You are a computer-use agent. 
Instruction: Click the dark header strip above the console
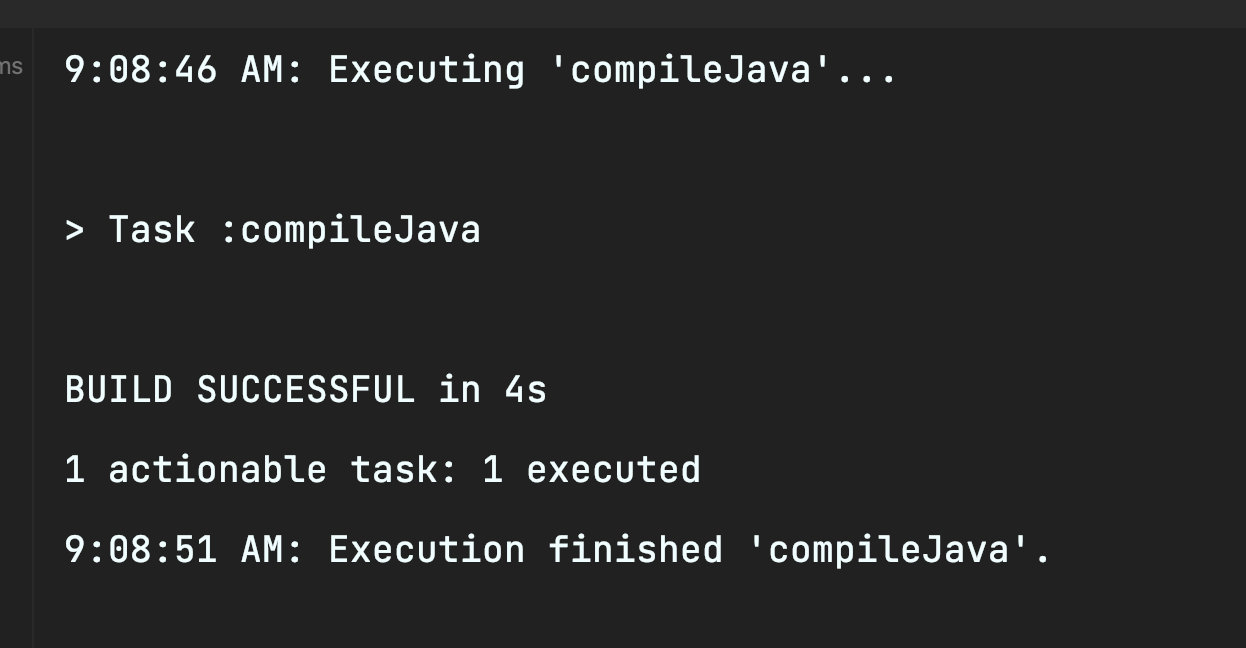(623, 13)
